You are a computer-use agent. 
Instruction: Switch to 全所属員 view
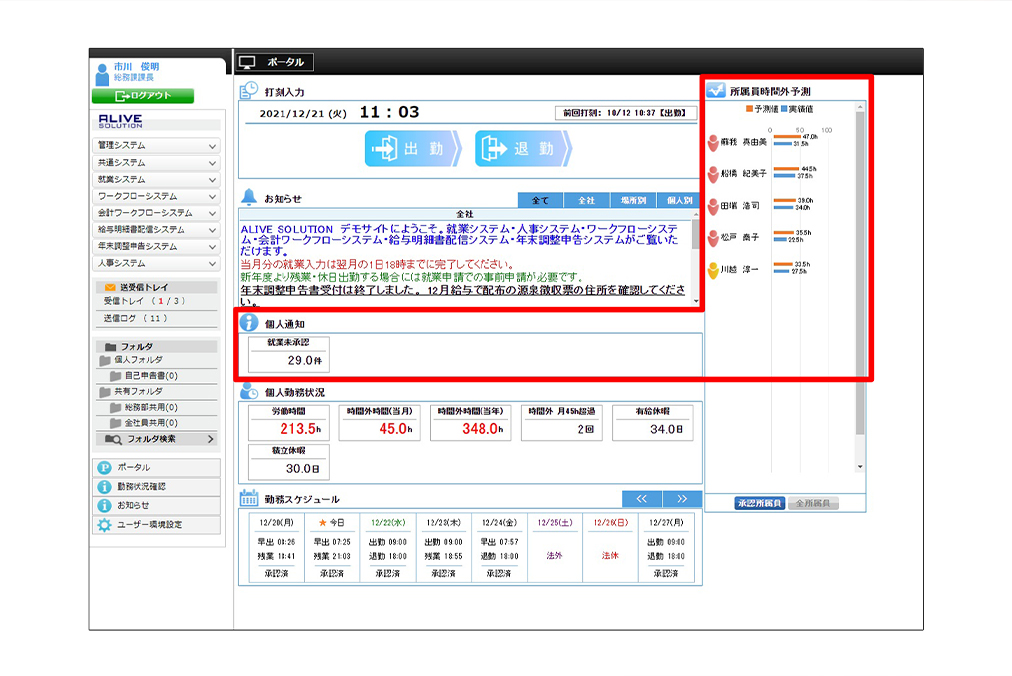click(813, 503)
